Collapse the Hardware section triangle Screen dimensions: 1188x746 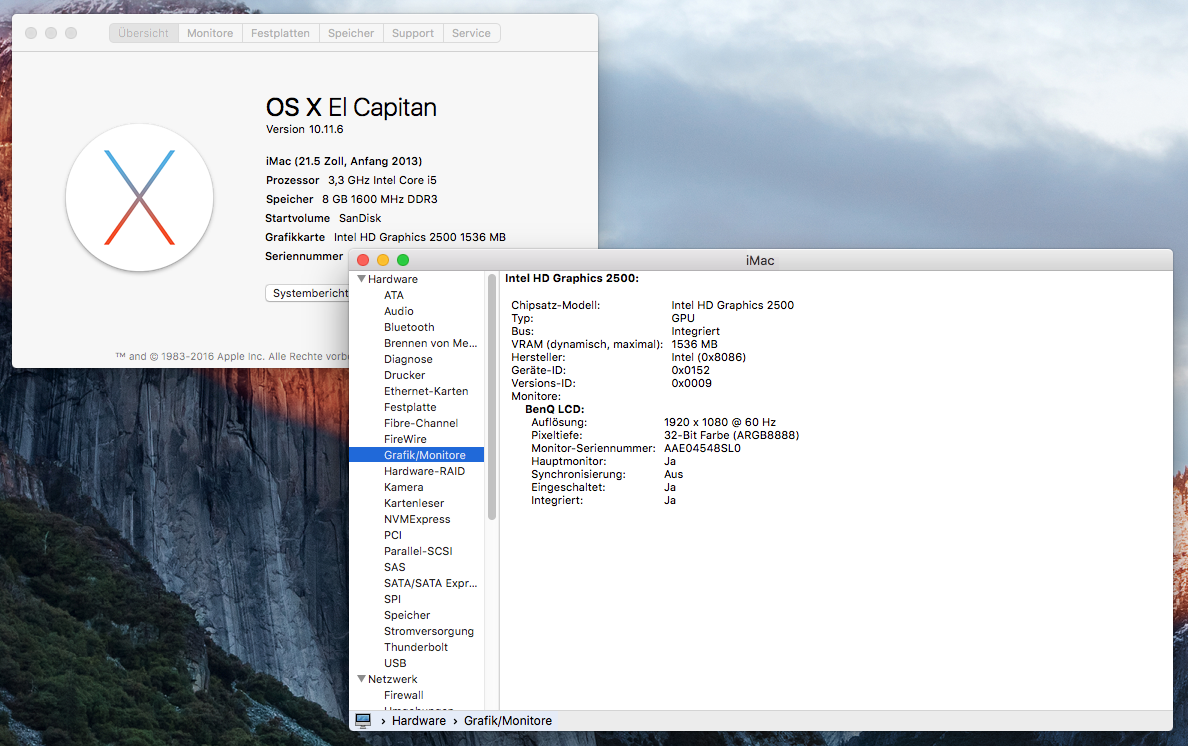[x=361, y=279]
